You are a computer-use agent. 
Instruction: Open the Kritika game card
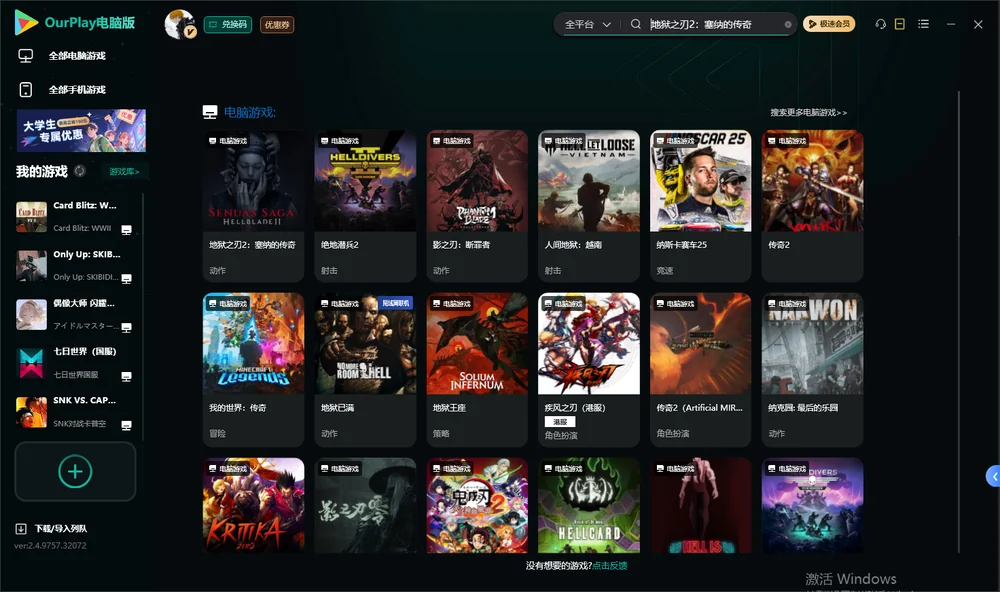click(x=254, y=505)
